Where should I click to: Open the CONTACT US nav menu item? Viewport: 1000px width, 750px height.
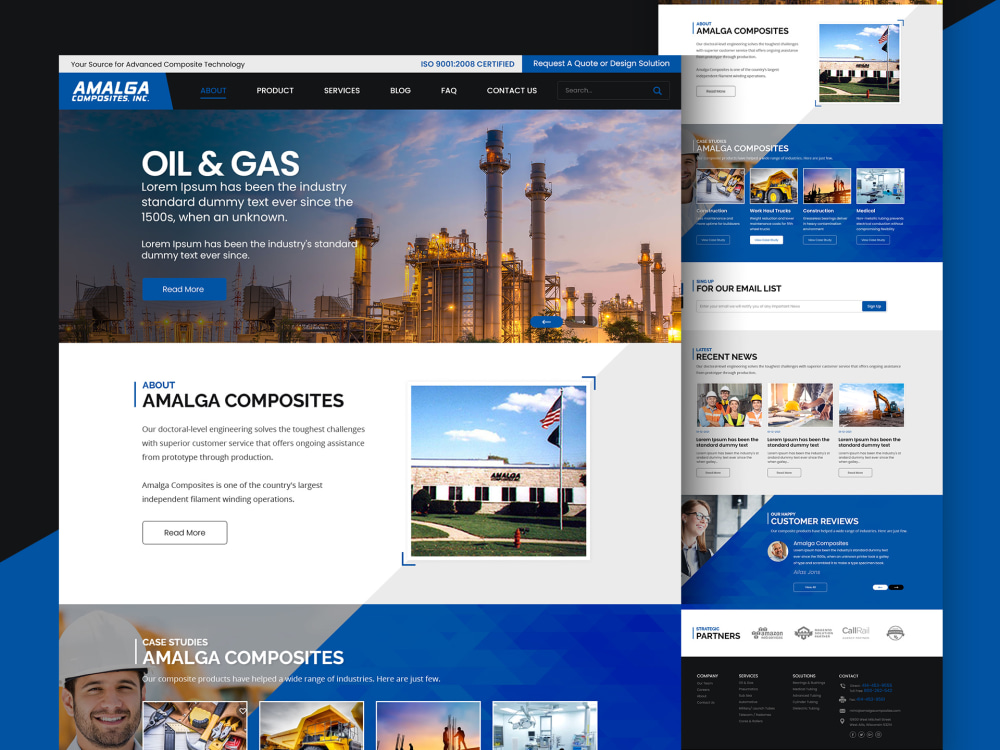point(512,91)
